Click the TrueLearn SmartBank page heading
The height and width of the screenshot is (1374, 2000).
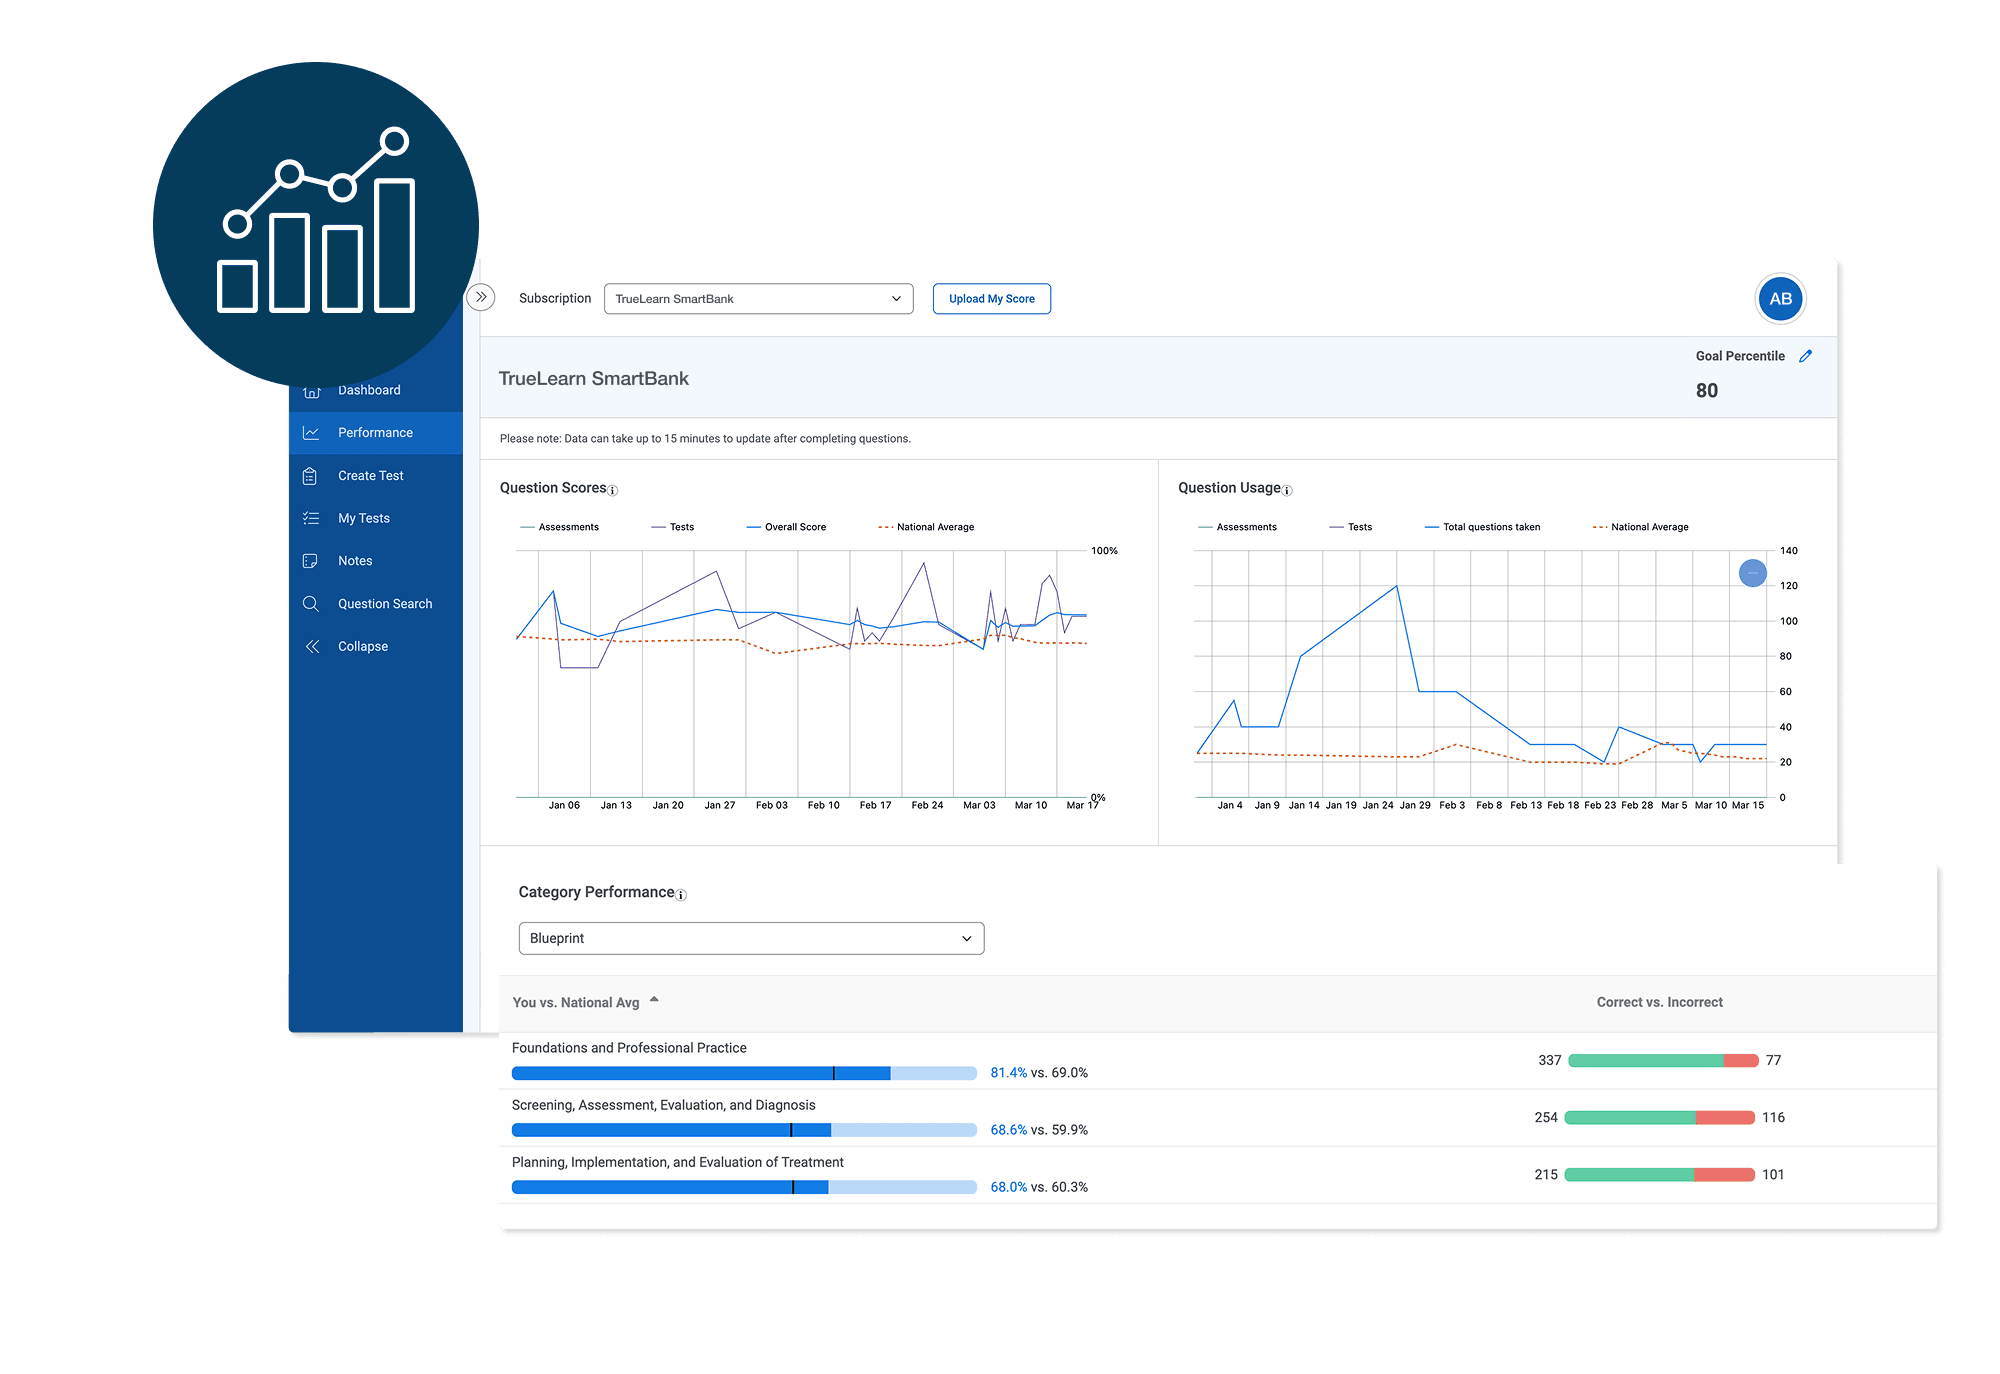point(594,379)
